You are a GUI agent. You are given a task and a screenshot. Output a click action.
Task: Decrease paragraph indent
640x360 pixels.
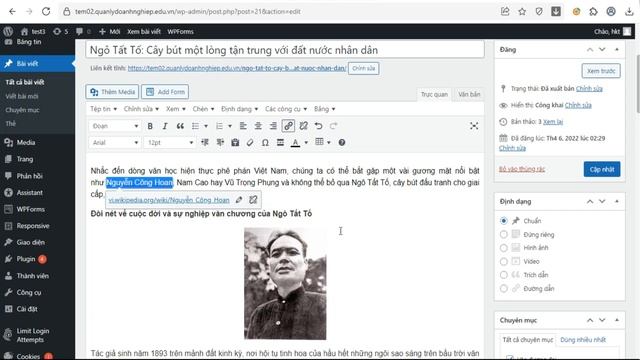click(205, 142)
